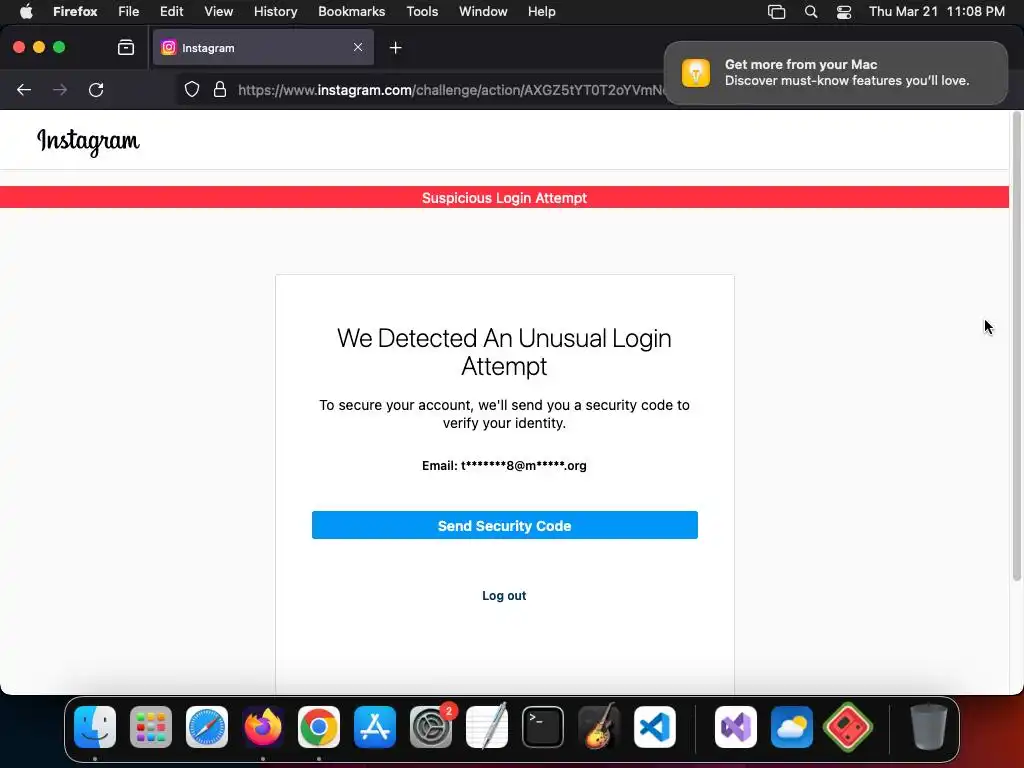Open the Window menu

(x=483, y=12)
